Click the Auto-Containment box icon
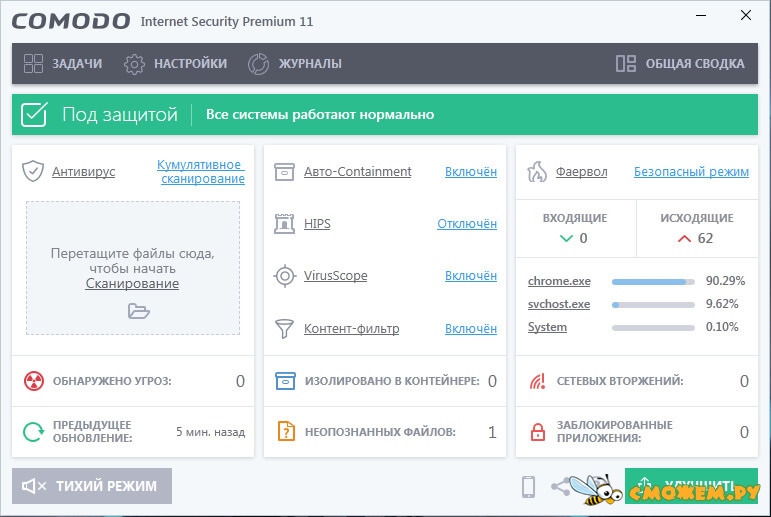The image size is (771, 517). coord(284,172)
